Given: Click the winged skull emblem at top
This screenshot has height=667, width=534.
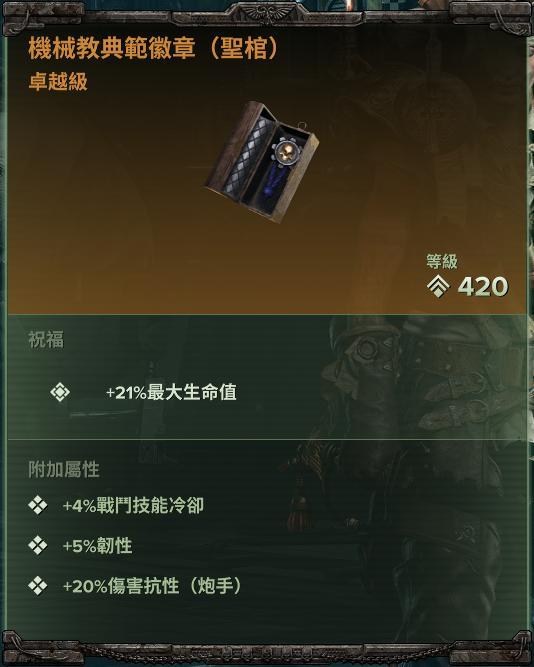Looking at the screenshot, I should tap(267, 11).
